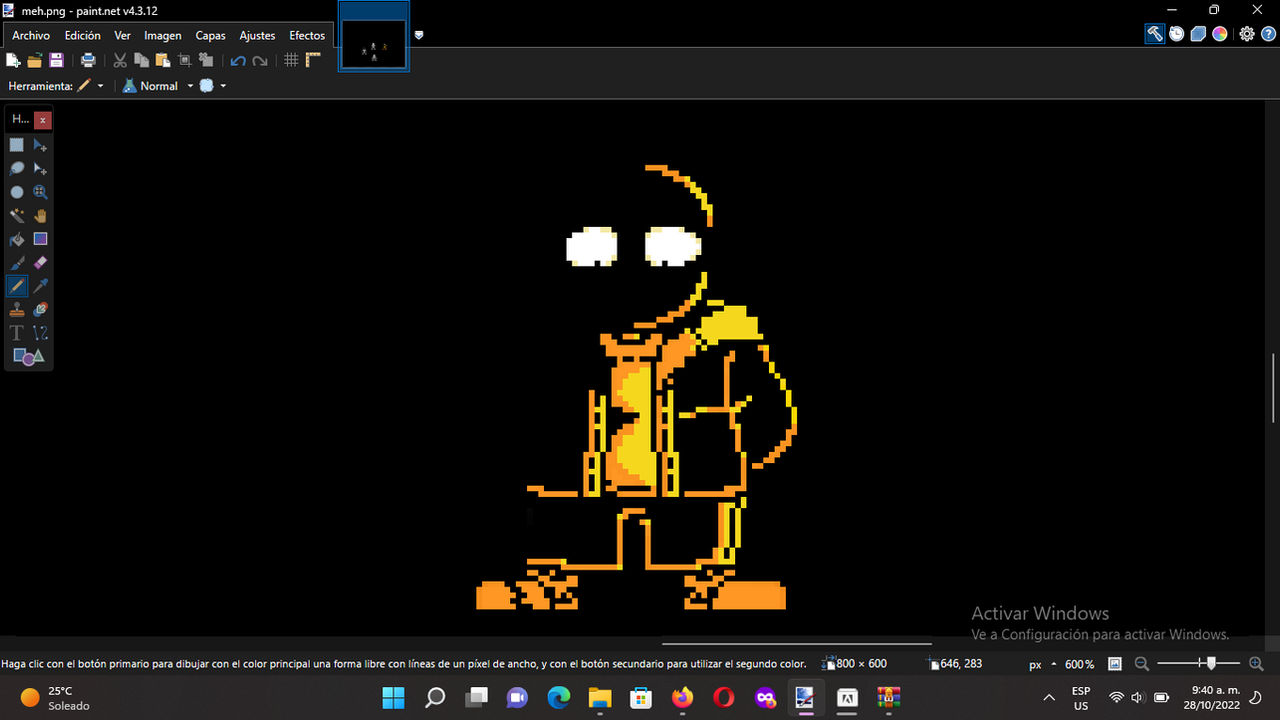Viewport: 1280px width, 720px height.
Task: Select the Gradient tool
Action: [40, 239]
